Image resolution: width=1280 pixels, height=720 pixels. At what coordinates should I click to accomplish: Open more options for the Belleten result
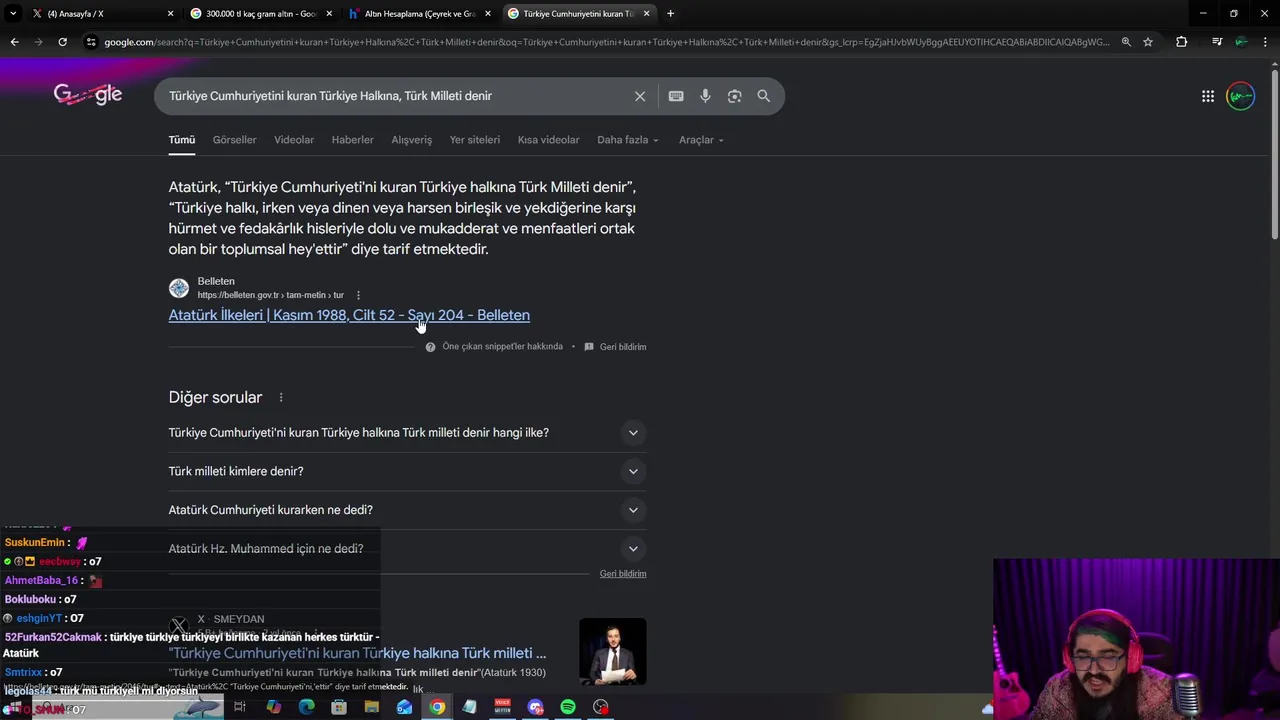(358, 295)
